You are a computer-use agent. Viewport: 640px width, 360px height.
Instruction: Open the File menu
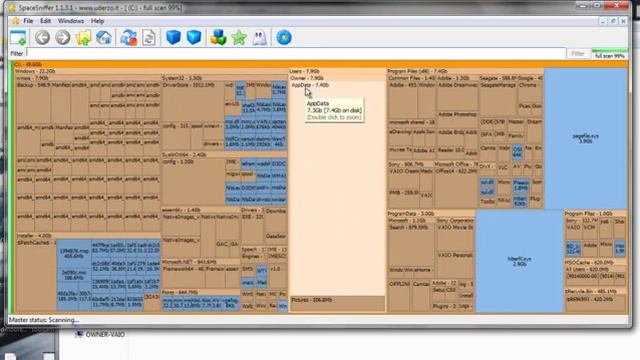click(x=28, y=21)
